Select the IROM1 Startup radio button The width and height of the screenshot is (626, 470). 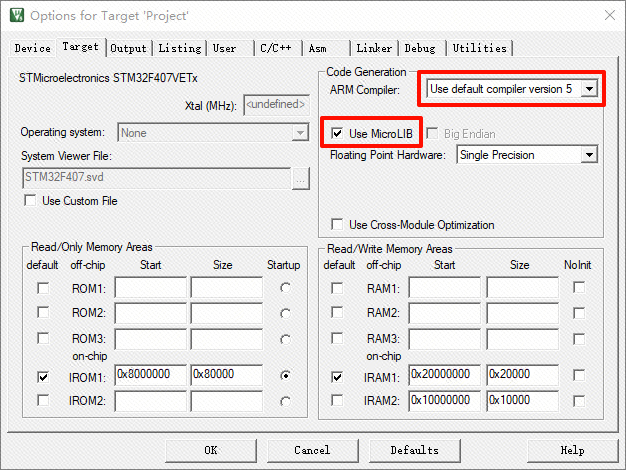(x=286, y=376)
